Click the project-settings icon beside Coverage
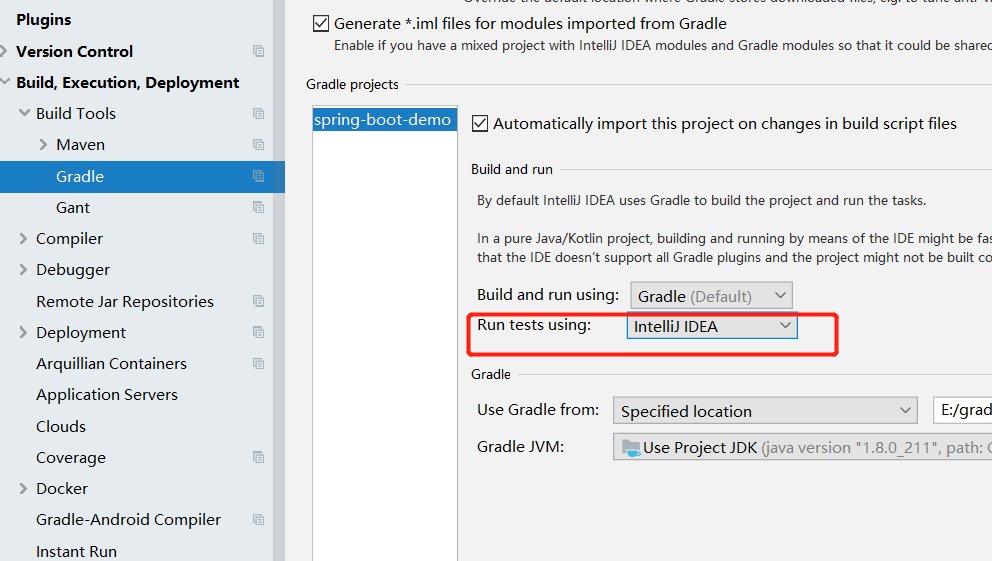The height and width of the screenshot is (561, 992). pyautogui.click(x=258, y=457)
